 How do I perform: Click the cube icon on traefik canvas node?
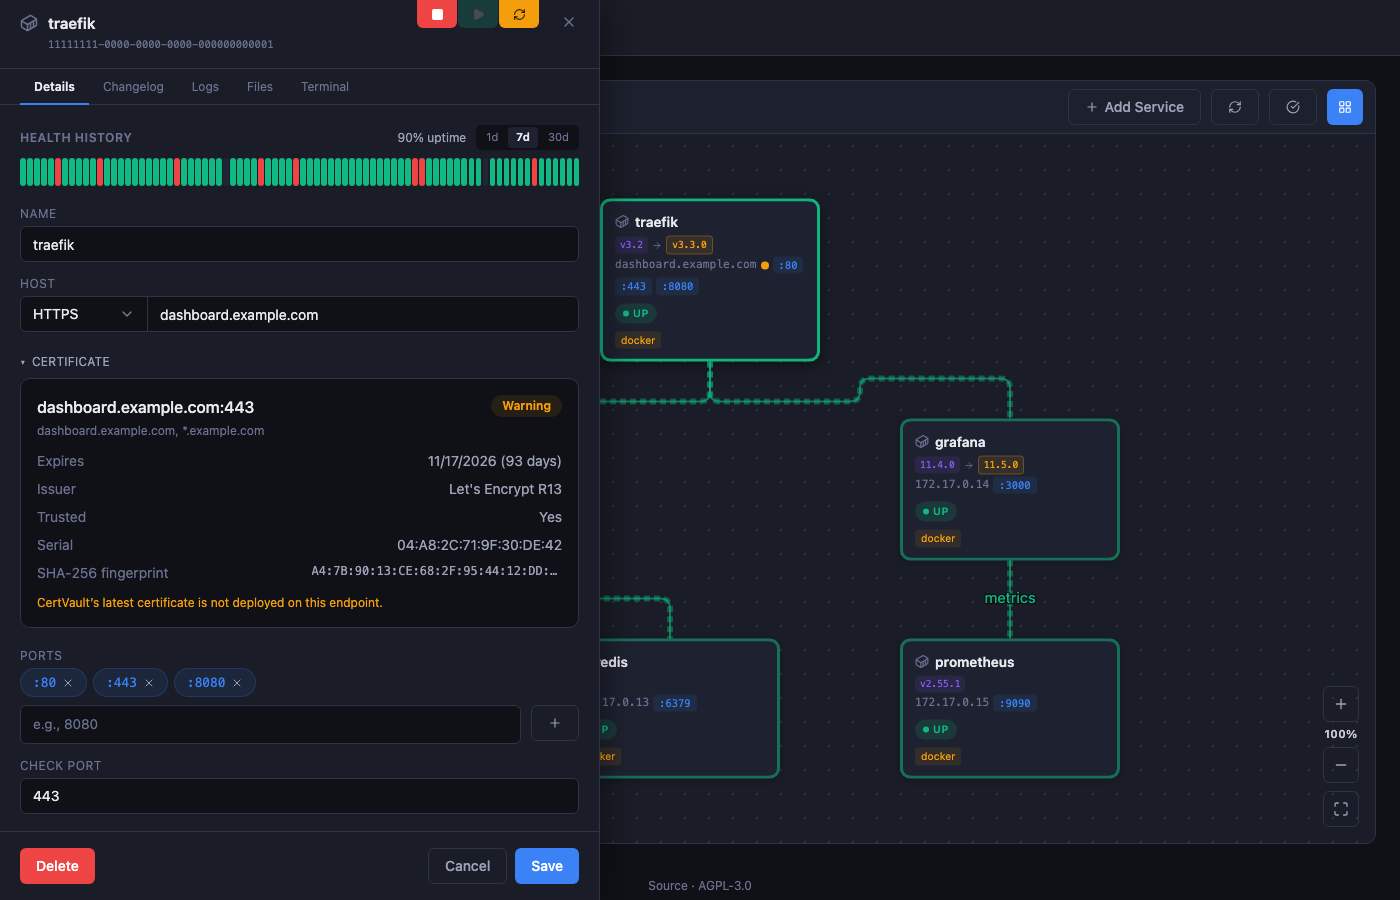[622, 222]
